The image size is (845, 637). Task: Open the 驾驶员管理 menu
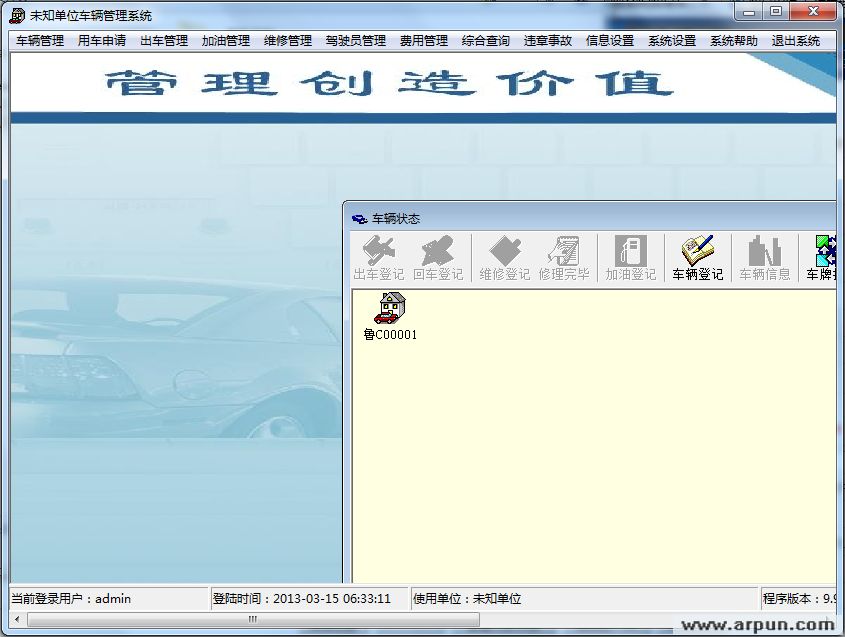(x=356, y=41)
